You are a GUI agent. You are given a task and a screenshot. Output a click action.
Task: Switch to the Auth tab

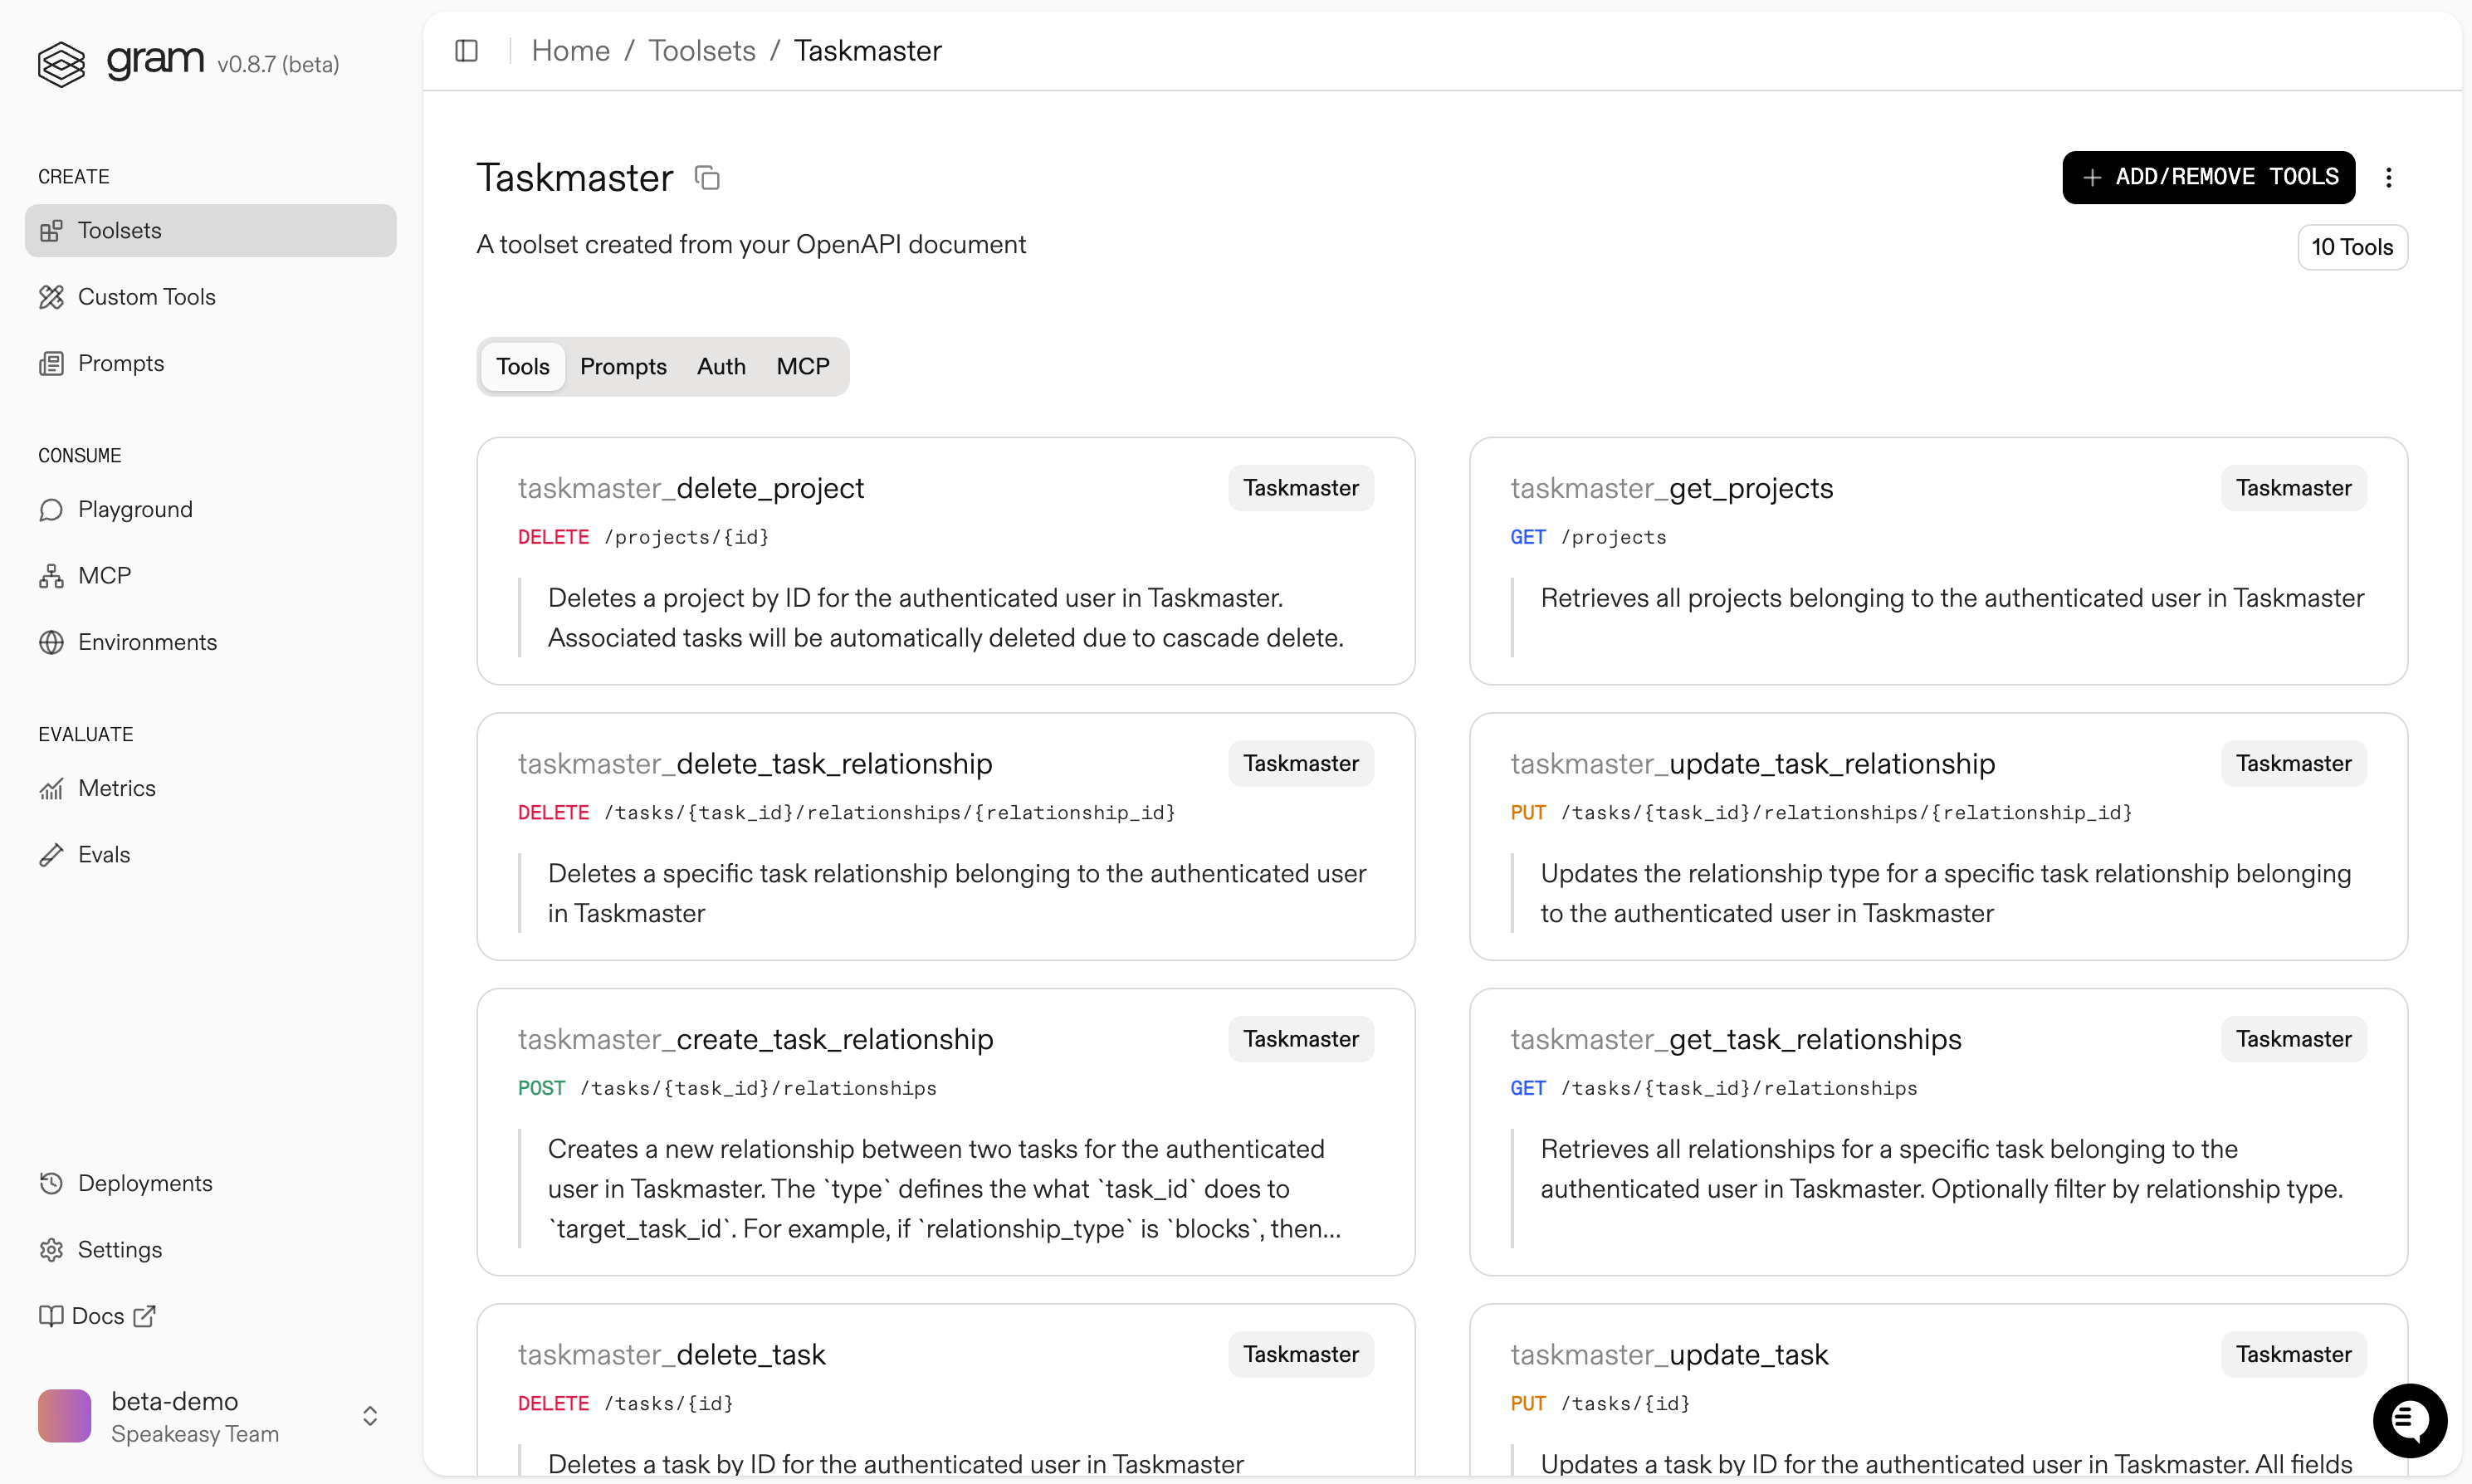click(x=721, y=367)
